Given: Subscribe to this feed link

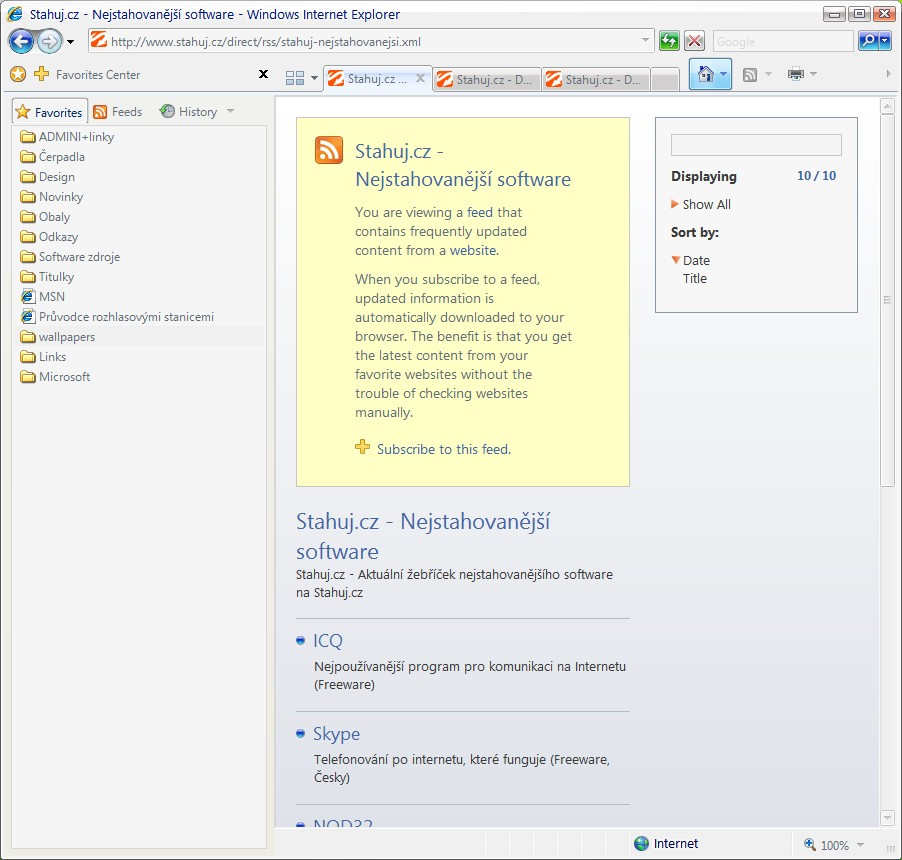Looking at the screenshot, I should click(444, 449).
